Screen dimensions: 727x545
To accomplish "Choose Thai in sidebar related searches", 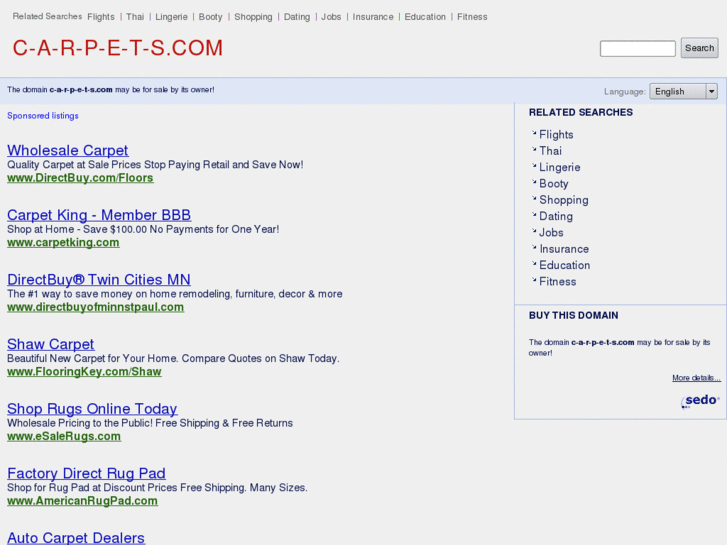I will [x=550, y=151].
